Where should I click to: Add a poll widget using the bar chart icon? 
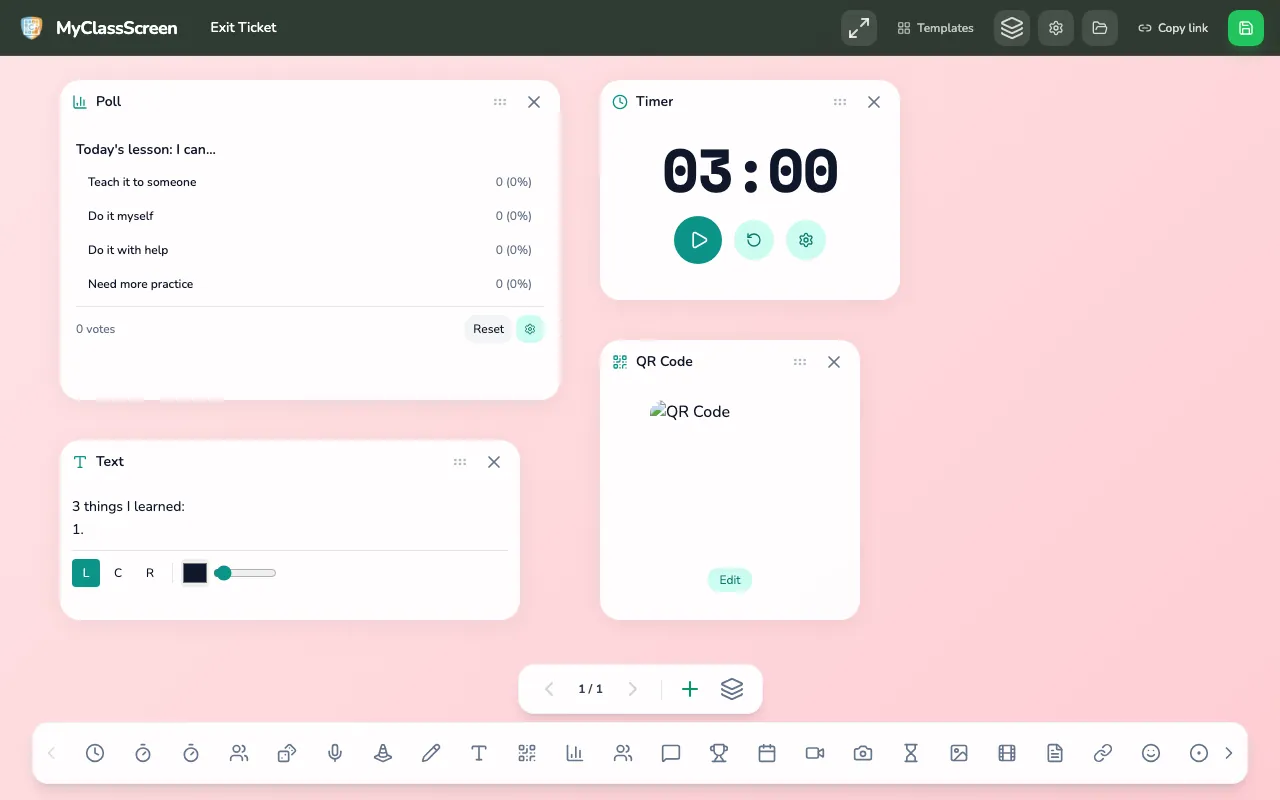tap(575, 753)
